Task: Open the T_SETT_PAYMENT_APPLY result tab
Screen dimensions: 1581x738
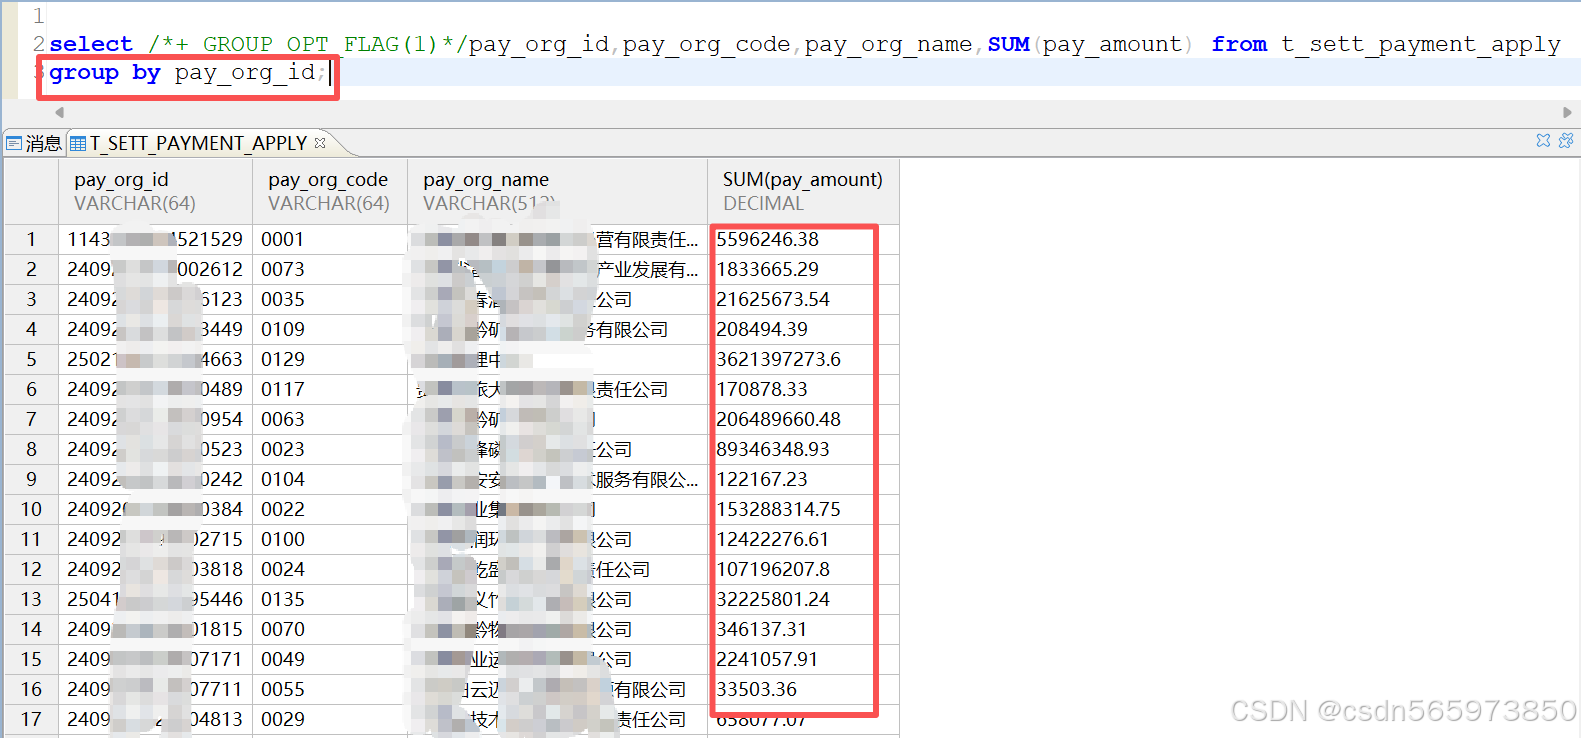Action: pos(198,143)
